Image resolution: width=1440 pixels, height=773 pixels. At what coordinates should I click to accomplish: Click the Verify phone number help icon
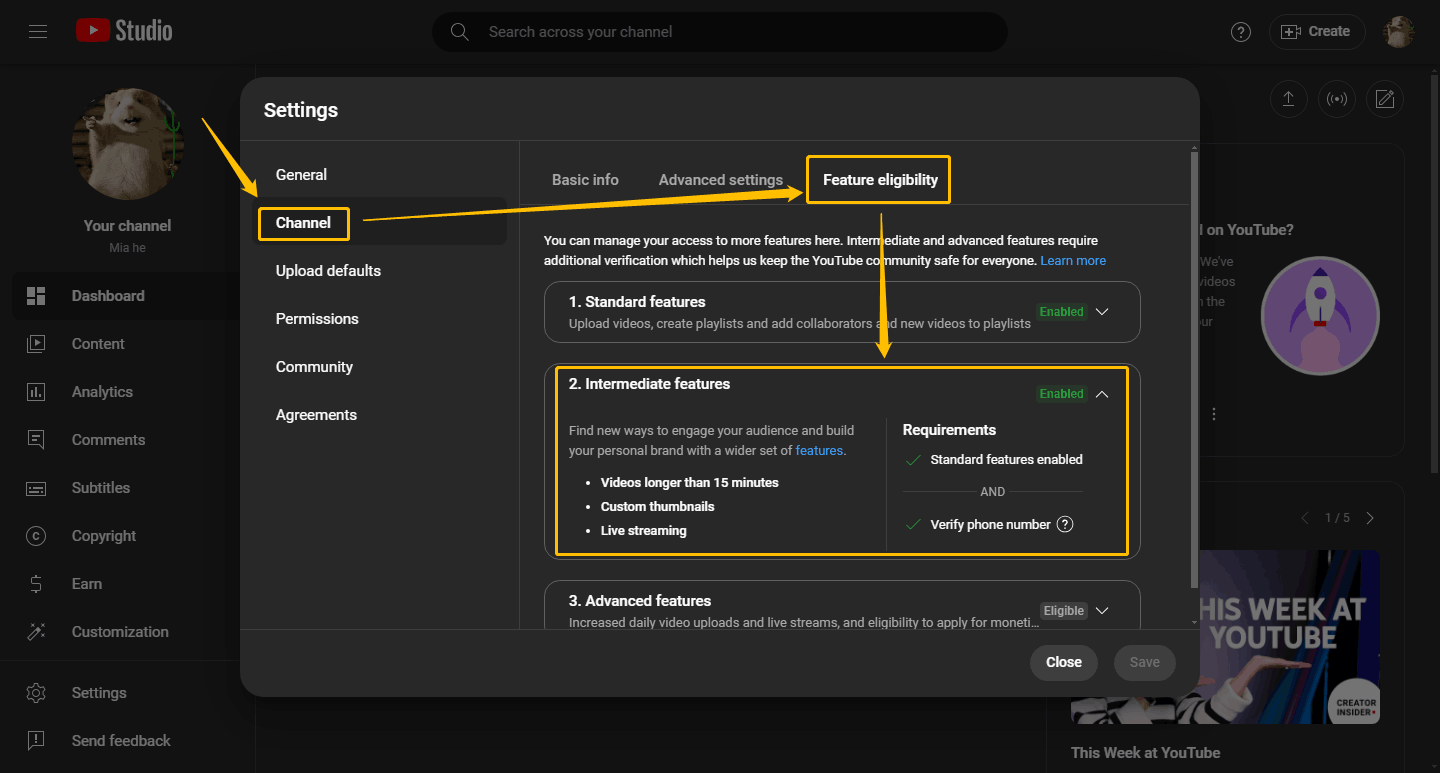[1065, 524]
